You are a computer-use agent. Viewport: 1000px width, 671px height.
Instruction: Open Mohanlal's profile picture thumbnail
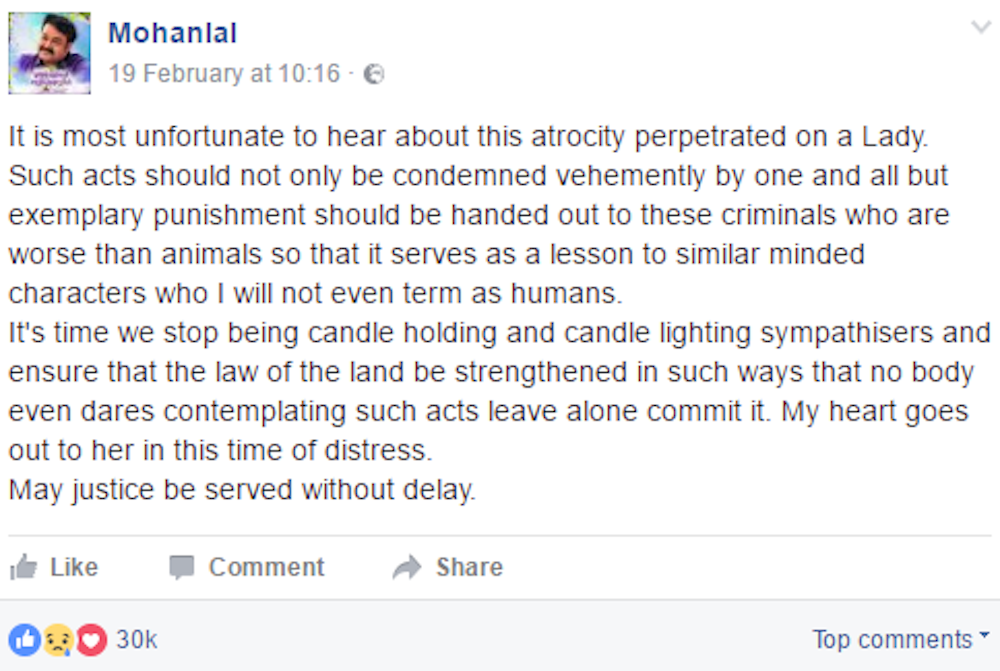click(49, 53)
